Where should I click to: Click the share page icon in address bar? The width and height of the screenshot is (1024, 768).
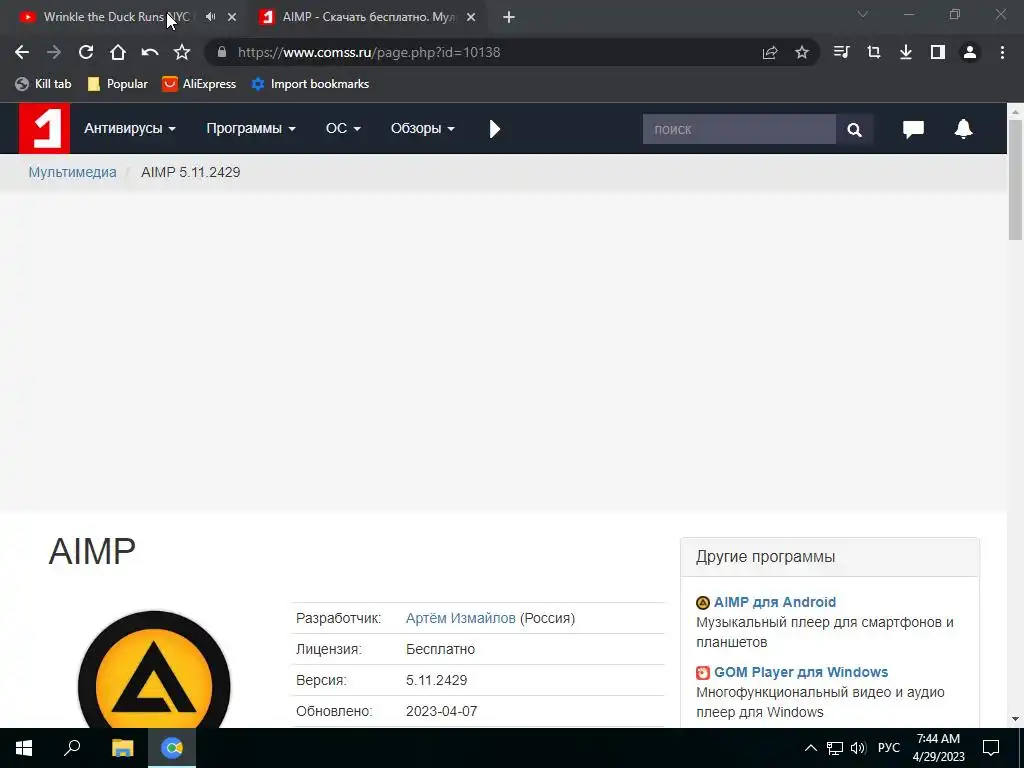[770, 52]
